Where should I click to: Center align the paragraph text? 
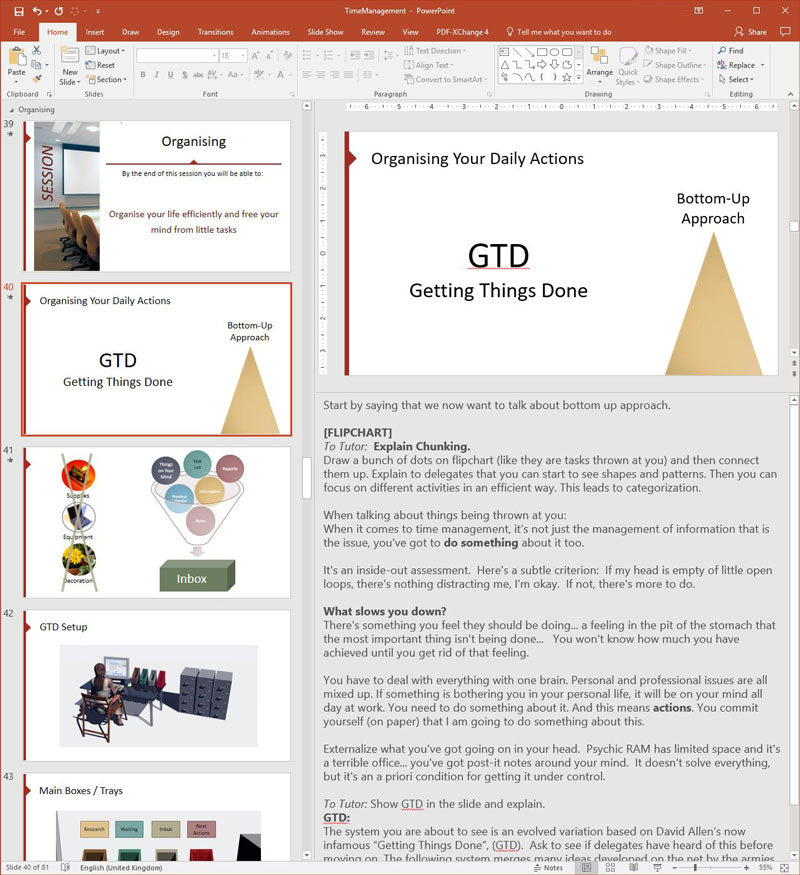321,75
